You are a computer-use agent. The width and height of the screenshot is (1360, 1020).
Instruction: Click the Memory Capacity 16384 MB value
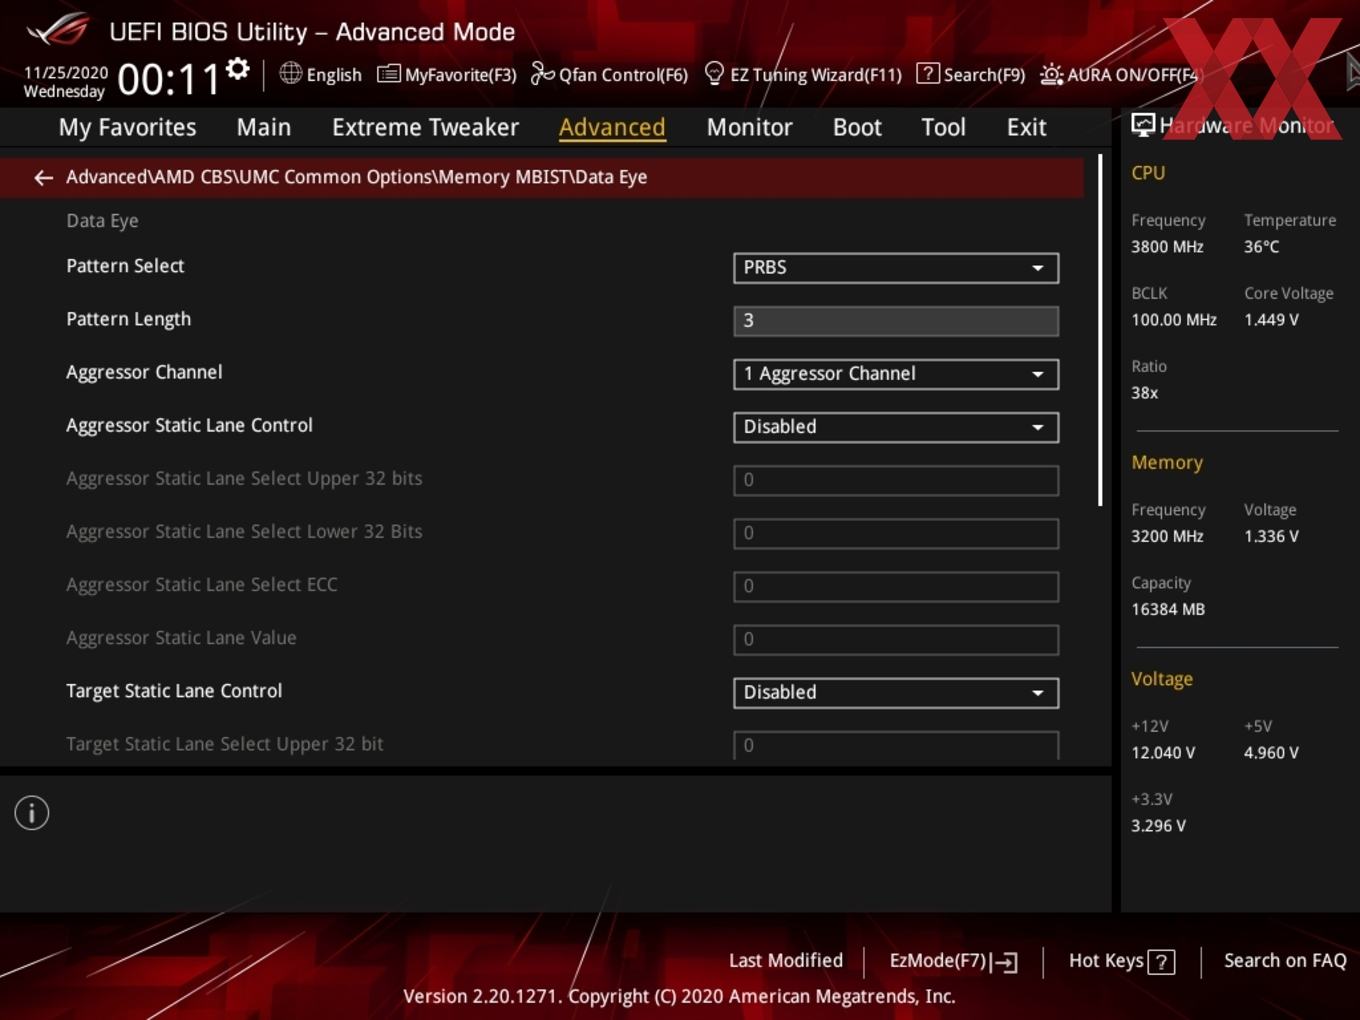tap(1168, 609)
